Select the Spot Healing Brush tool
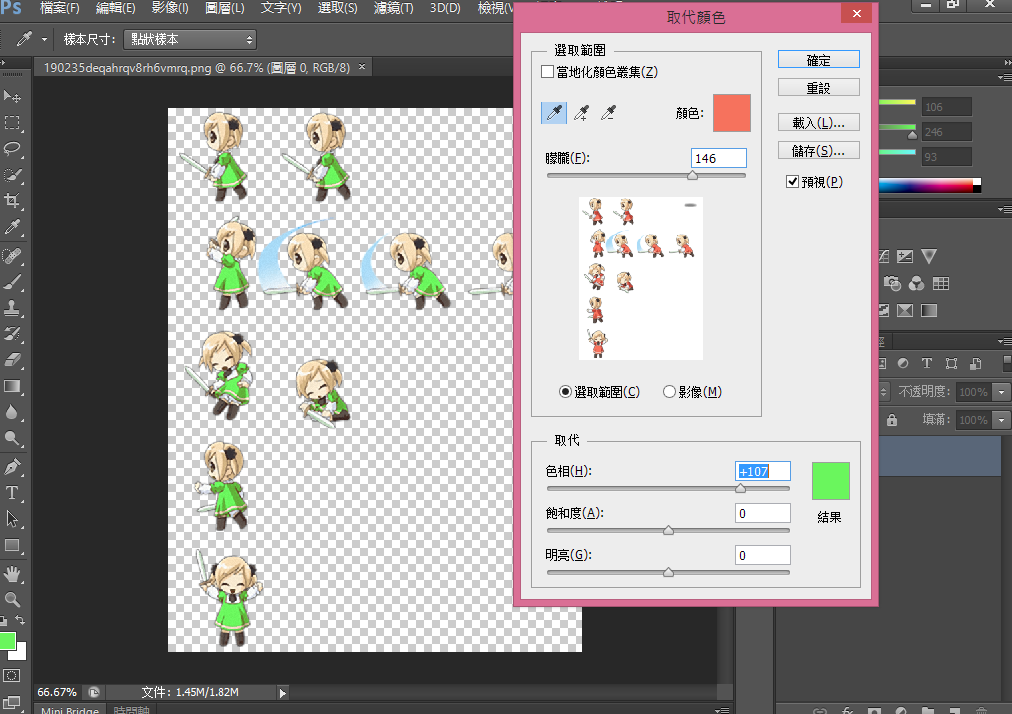This screenshot has width=1012, height=714. click(x=12, y=256)
